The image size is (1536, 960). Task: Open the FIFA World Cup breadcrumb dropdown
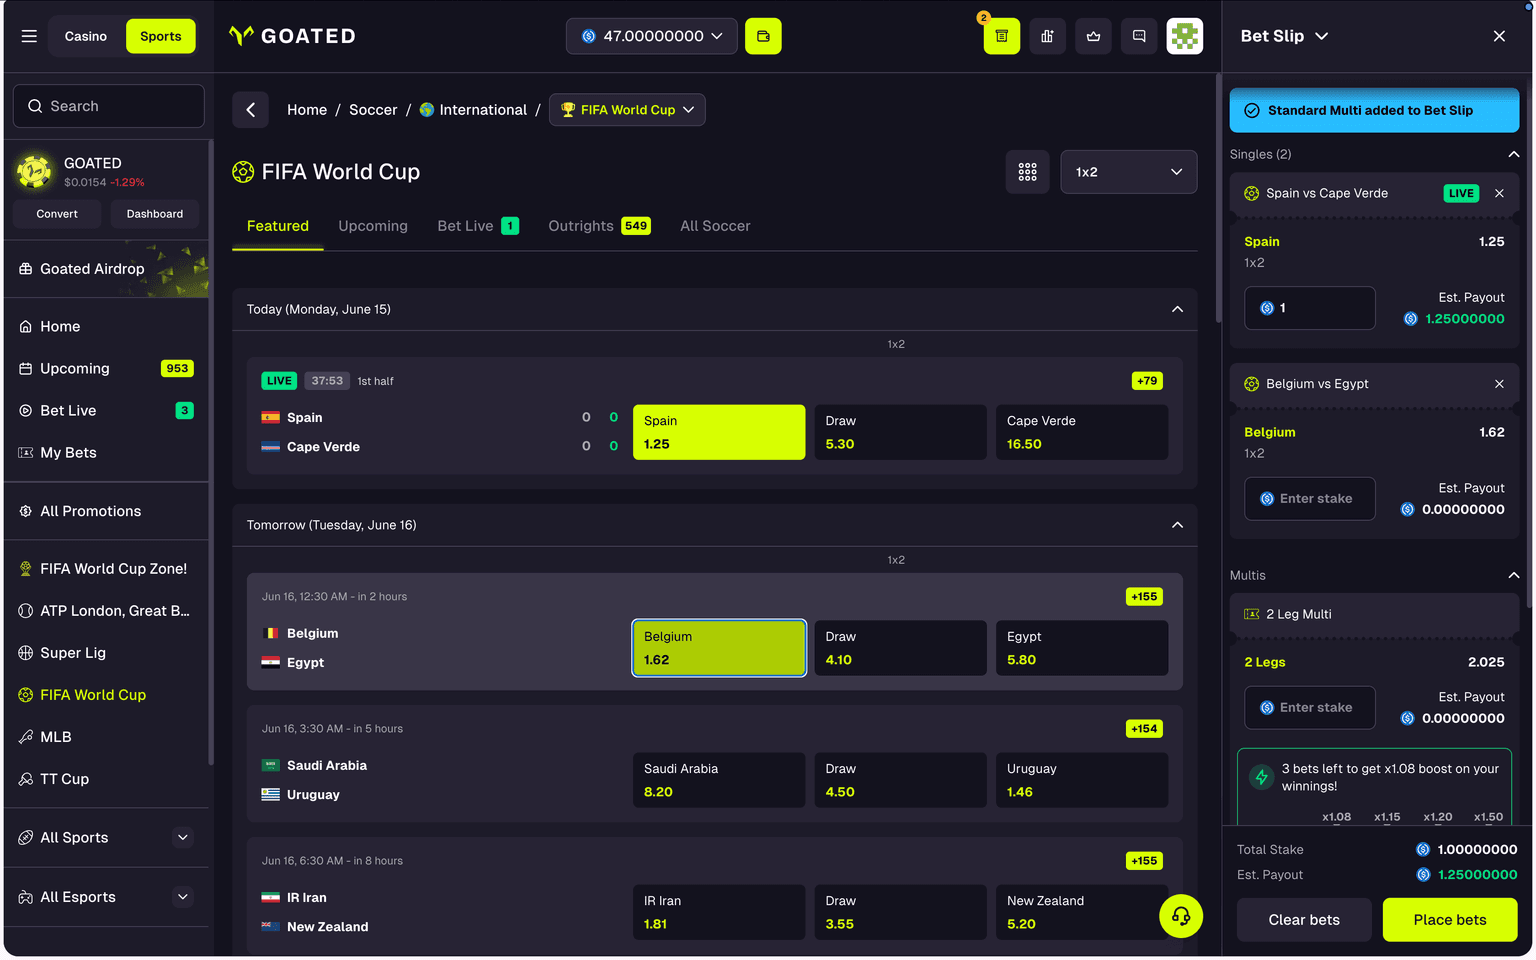pyautogui.click(x=627, y=110)
